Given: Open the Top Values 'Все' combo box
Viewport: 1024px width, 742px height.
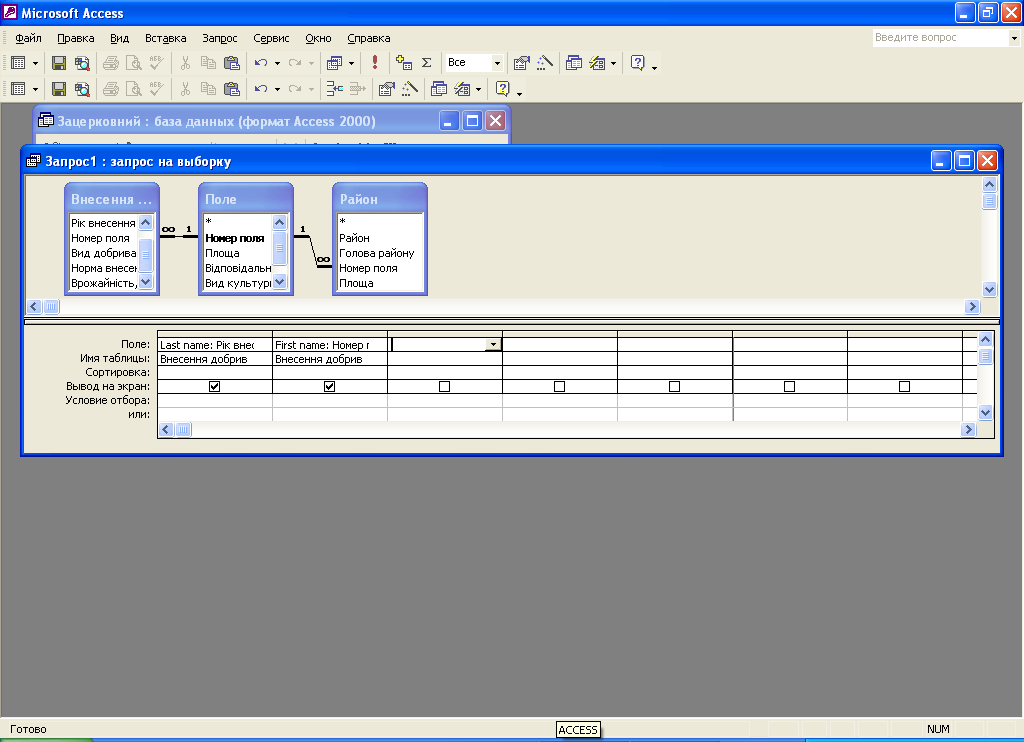Looking at the screenshot, I should point(497,63).
